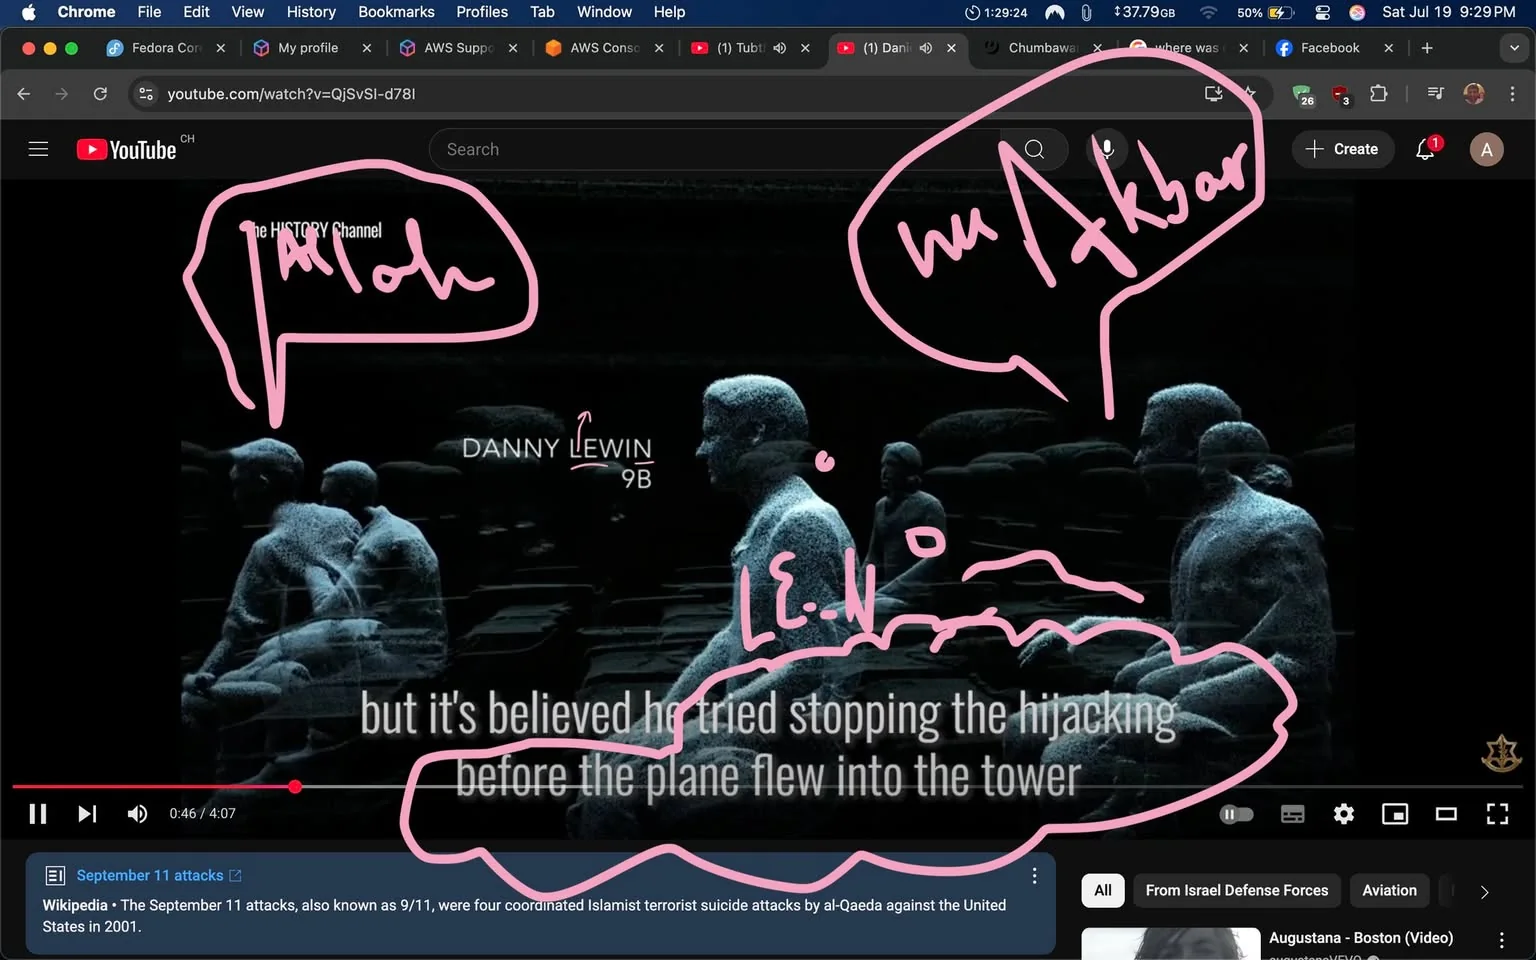This screenshot has height=960, width=1536.
Task: Search with your voice microphone
Action: point(1106,149)
